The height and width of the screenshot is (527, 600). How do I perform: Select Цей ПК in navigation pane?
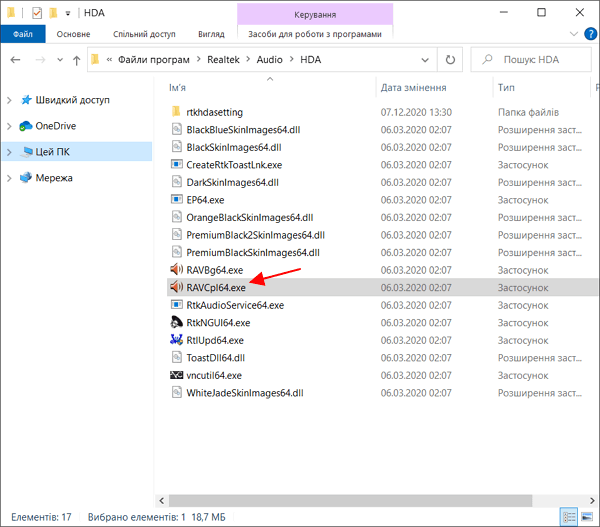[77, 152]
